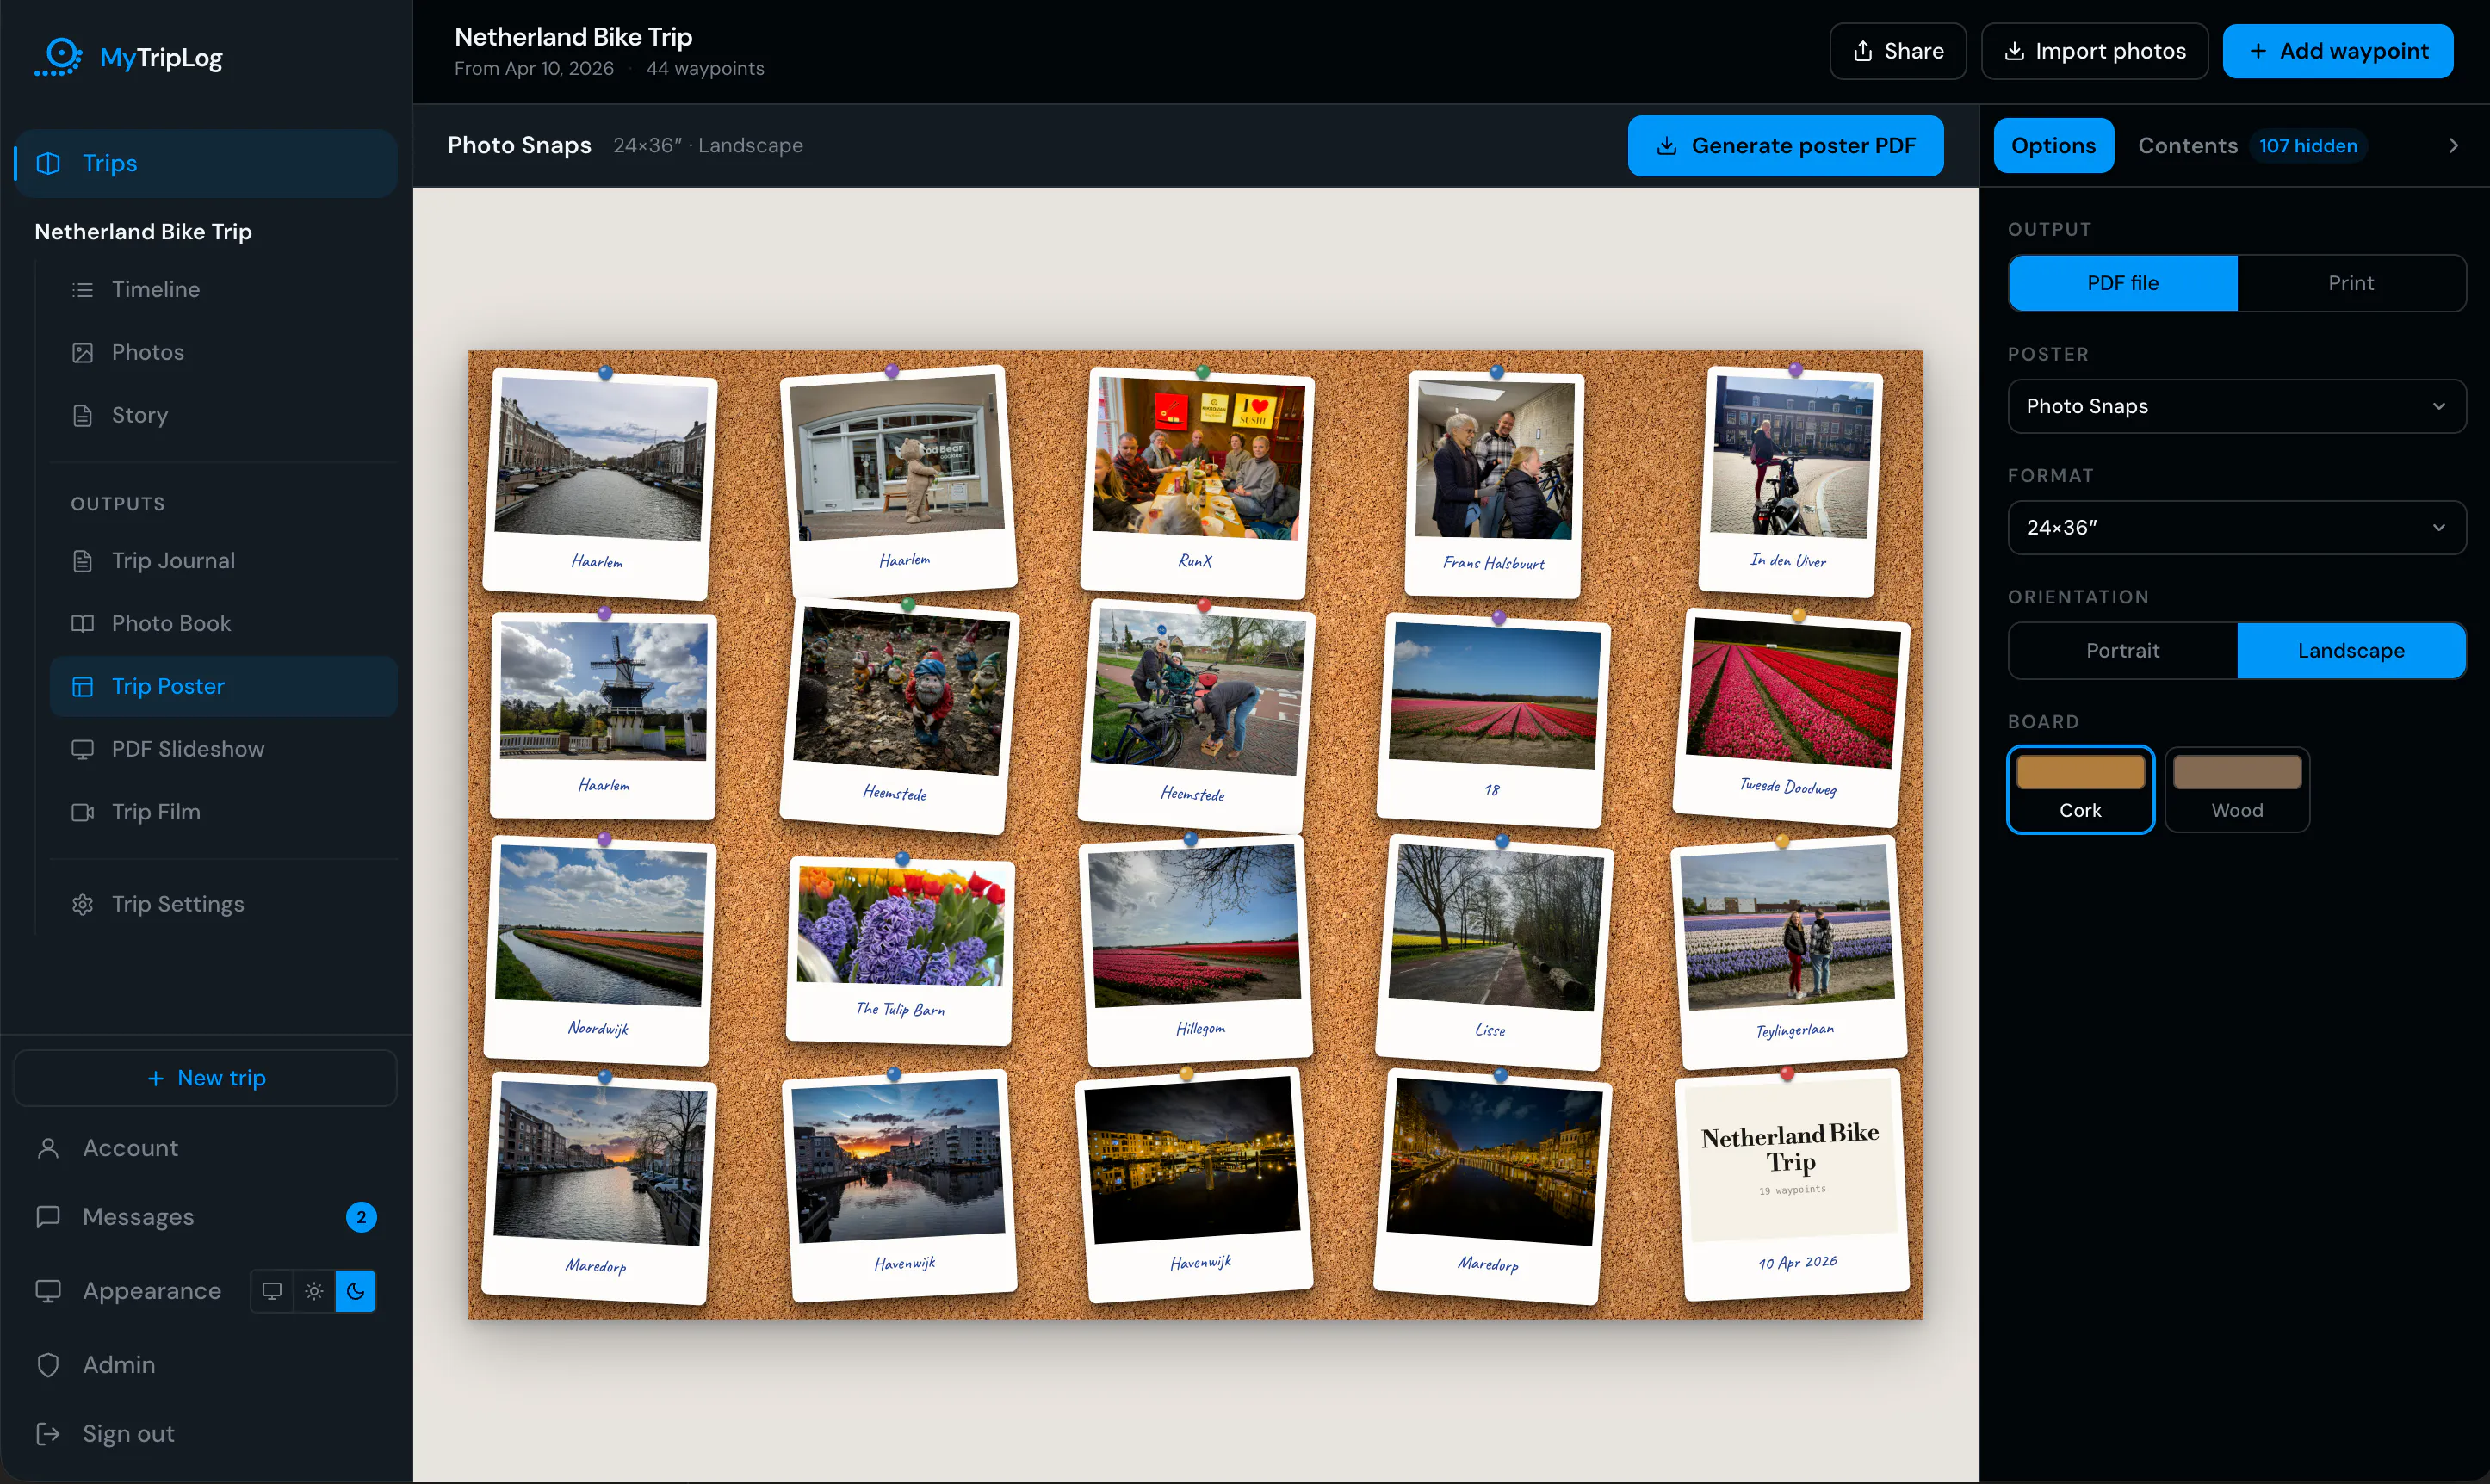Open the Poster style dropdown
The height and width of the screenshot is (1484, 2490).
click(x=2236, y=406)
